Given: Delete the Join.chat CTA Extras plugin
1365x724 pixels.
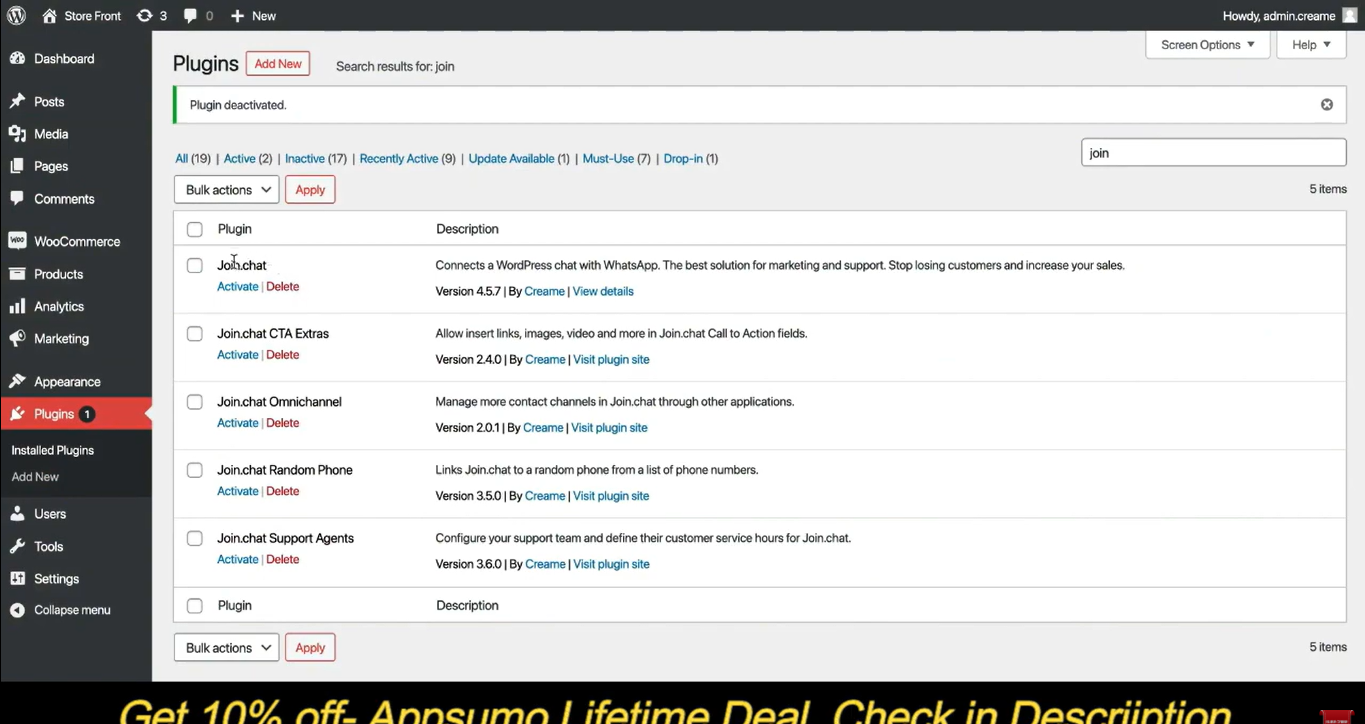Looking at the screenshot, I should (x=283, y=355).
